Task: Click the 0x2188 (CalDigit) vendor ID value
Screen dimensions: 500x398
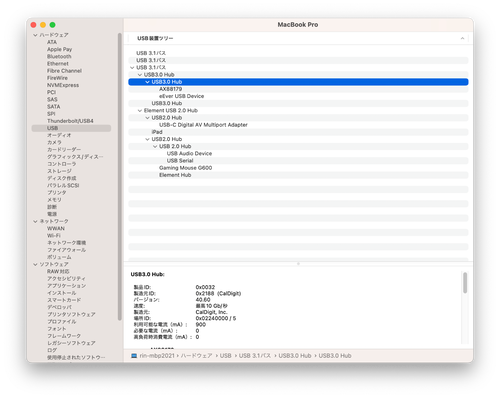Action: click(218, 293)
